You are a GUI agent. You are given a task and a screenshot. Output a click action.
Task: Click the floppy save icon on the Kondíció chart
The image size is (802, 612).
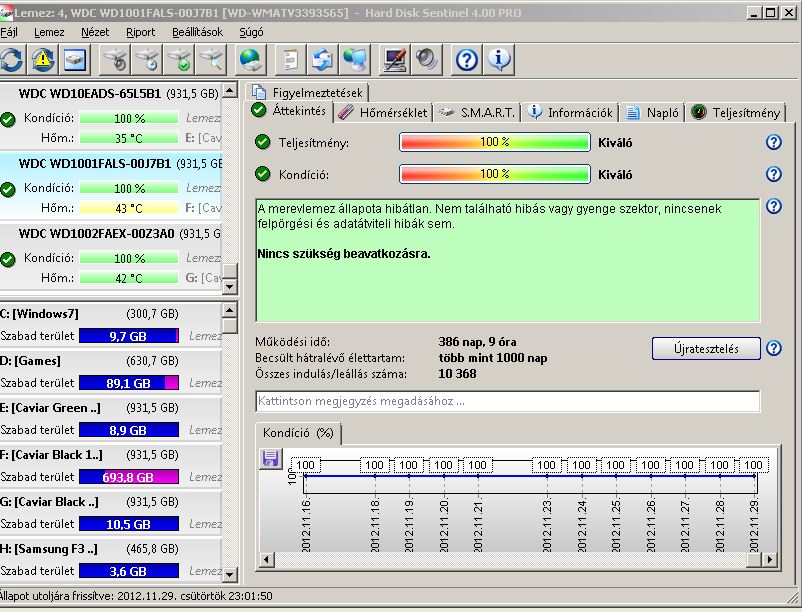270,458
